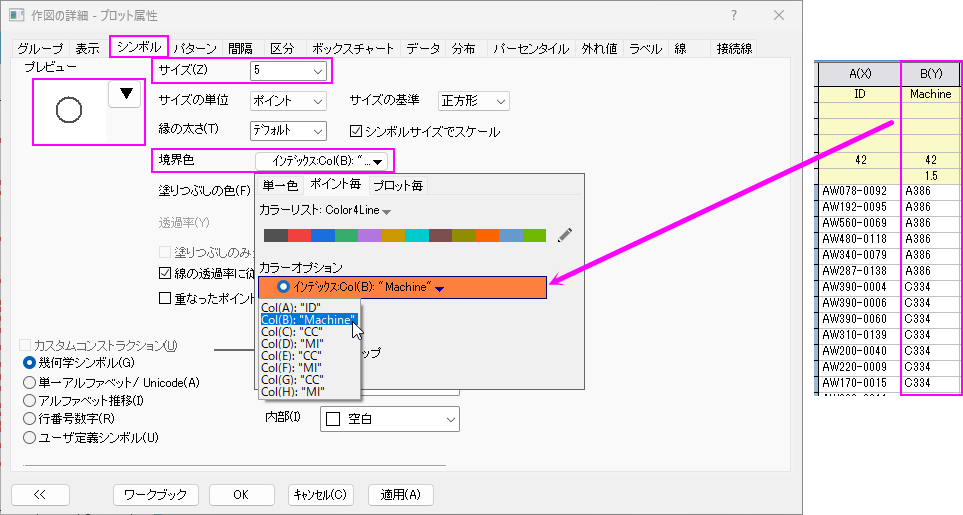Image resolution: width=963 pixels, height=515 pixels.
Task: Pick the blue swatch in color list
Action: pos(322,235)
